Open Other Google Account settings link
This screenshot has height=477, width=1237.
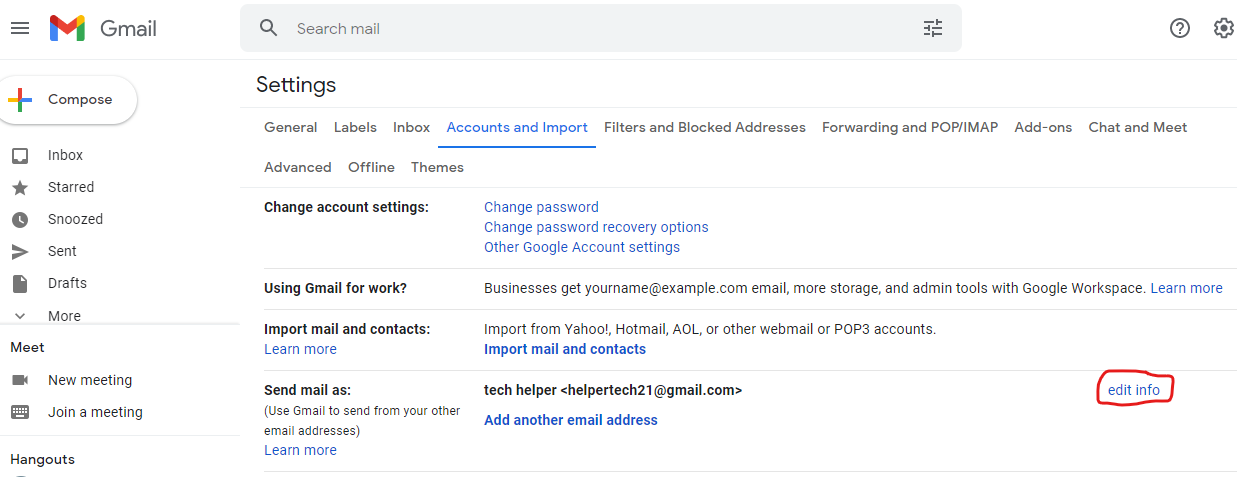pos(582,247)
